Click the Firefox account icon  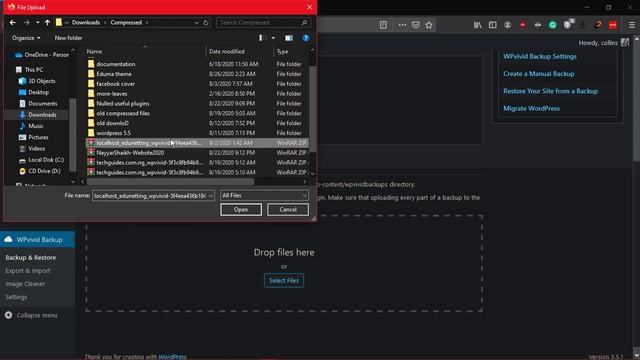(x=507, y=25)
